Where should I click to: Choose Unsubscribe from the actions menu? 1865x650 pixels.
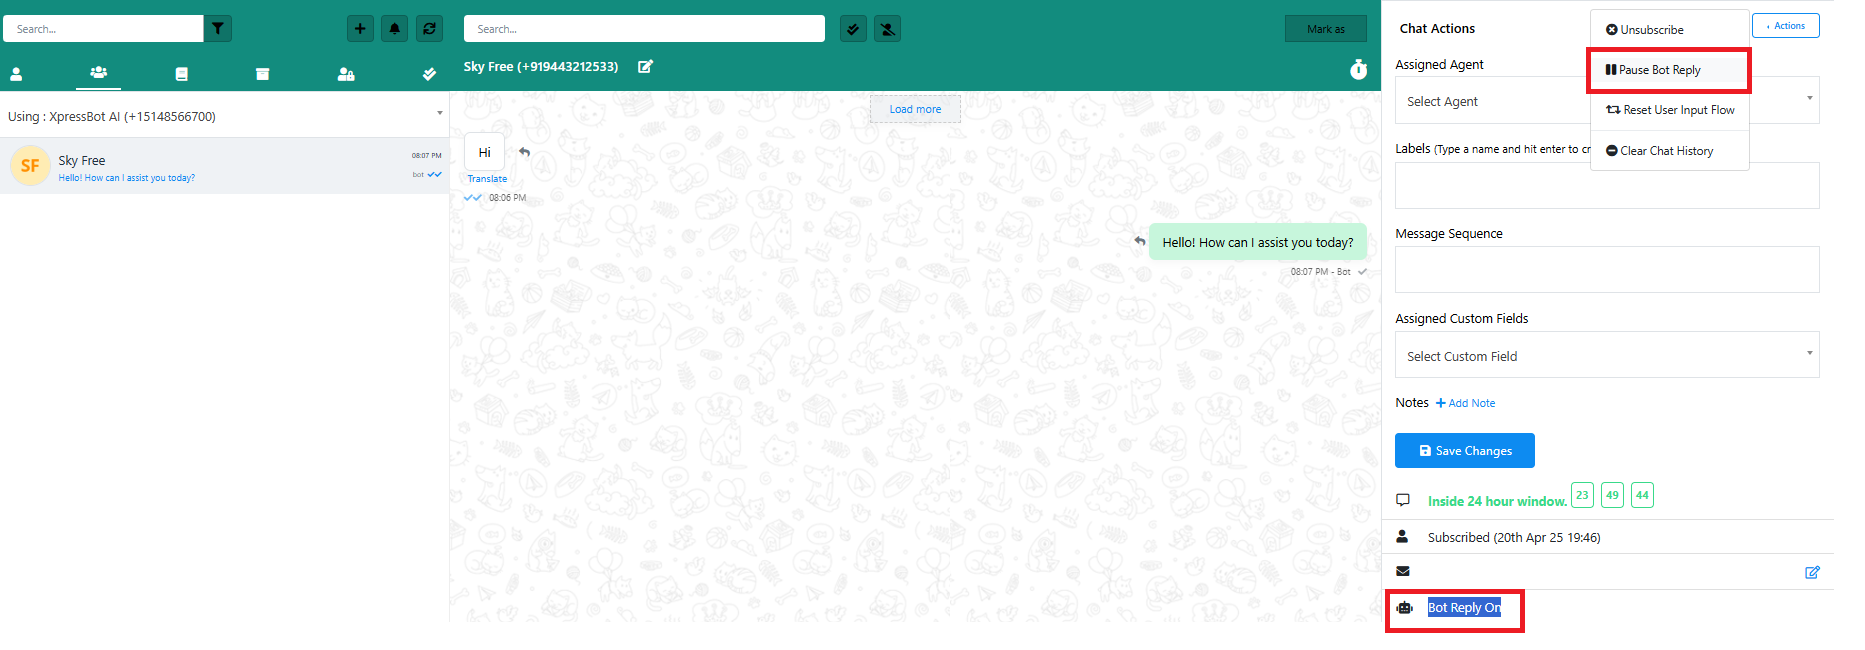(1651, 30)
